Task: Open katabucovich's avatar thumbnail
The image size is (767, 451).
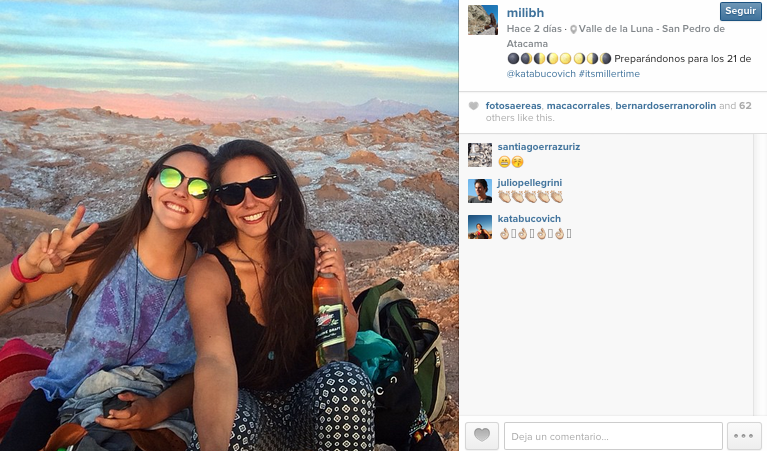Action: [480, 227]
